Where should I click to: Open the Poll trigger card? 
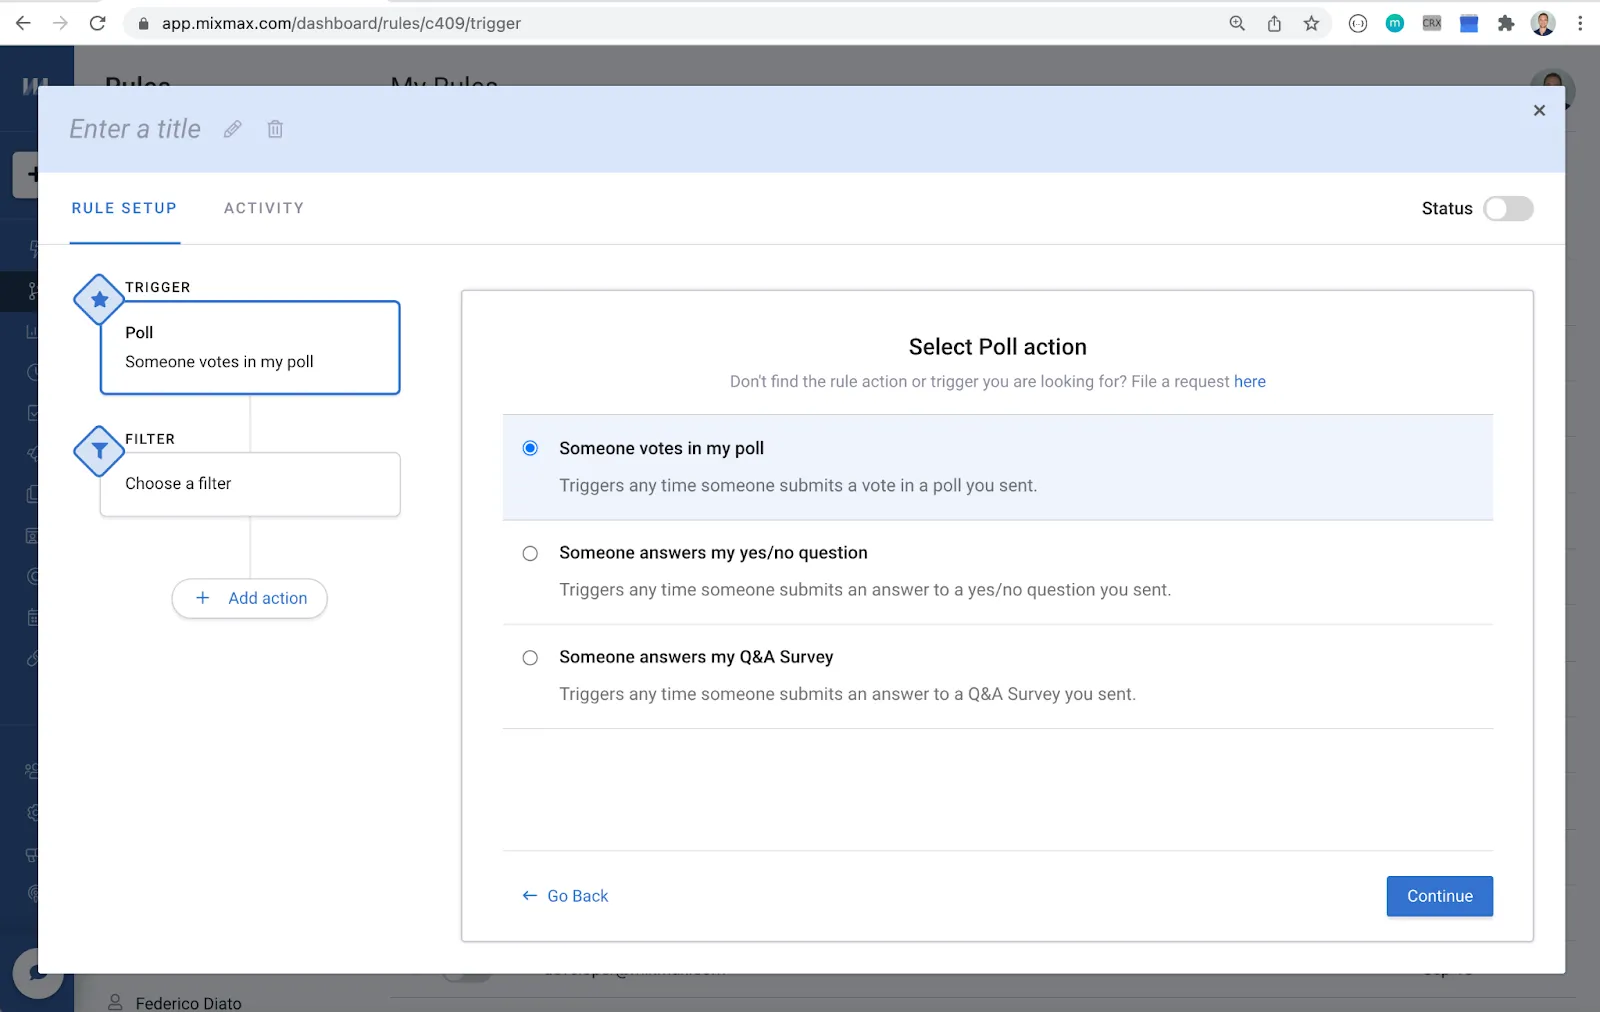pos(250,347)
